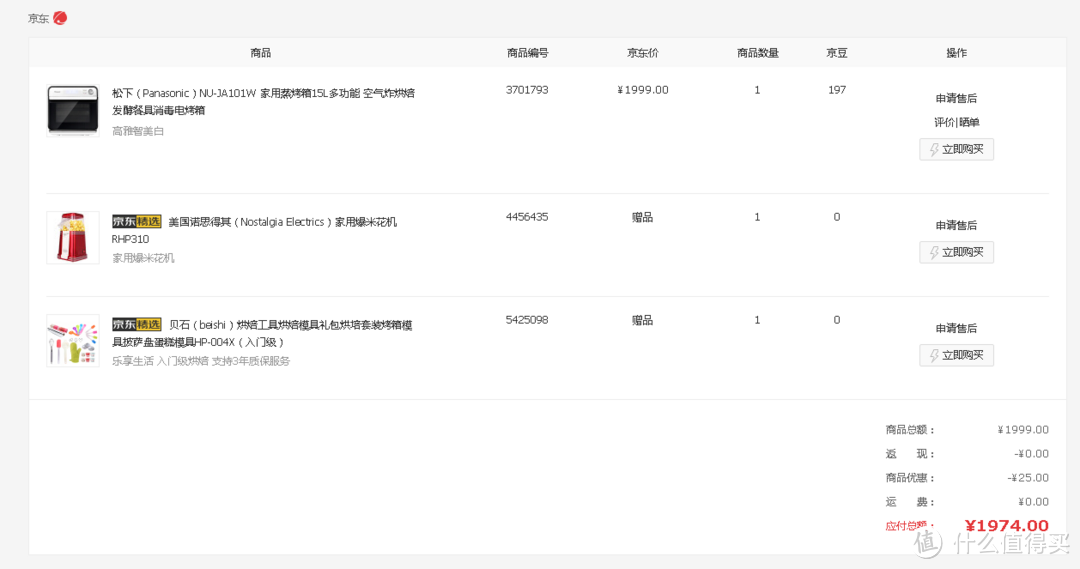This screenshot has width=1080, height=569.
Task: Select product number 3701793
Action: click(x=527, y=90)
